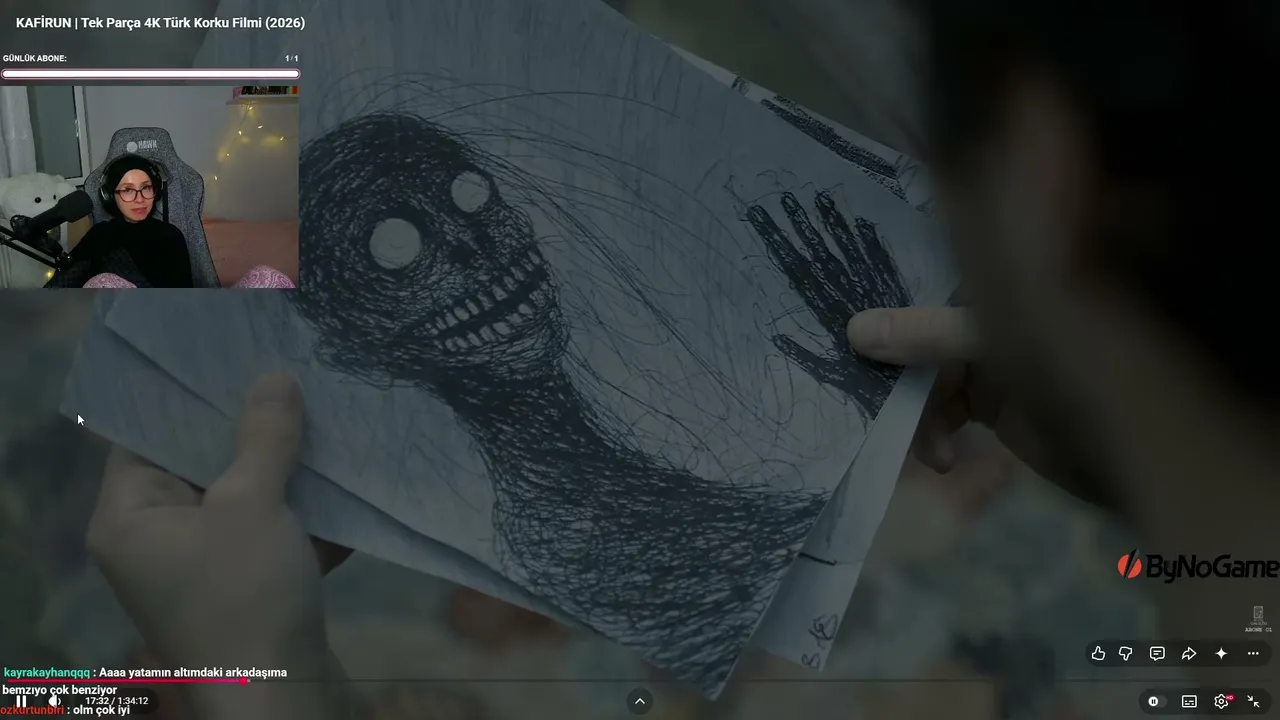This screenshot has height=720, width=1280.
Task: Exit fullscreen mode
Action: click(1253, 701)
